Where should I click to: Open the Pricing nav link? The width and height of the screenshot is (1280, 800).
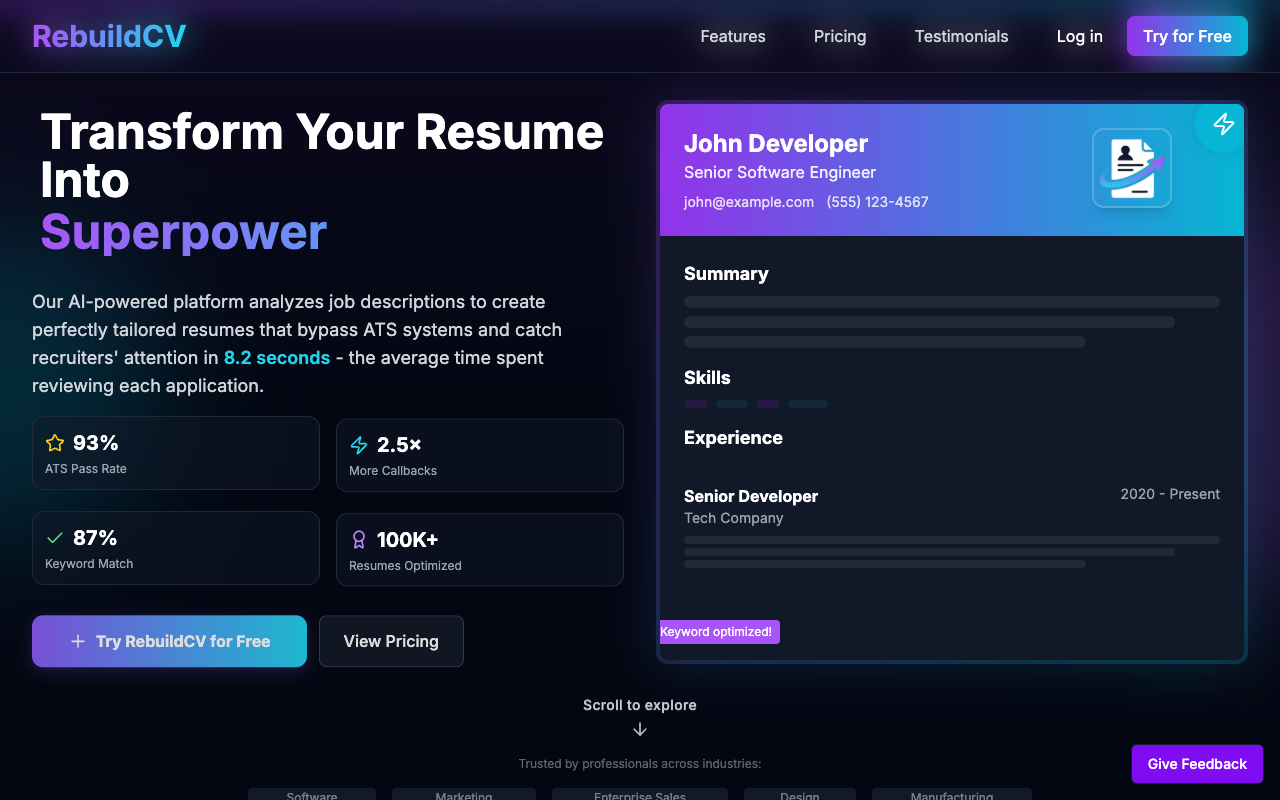pos(840,36)
